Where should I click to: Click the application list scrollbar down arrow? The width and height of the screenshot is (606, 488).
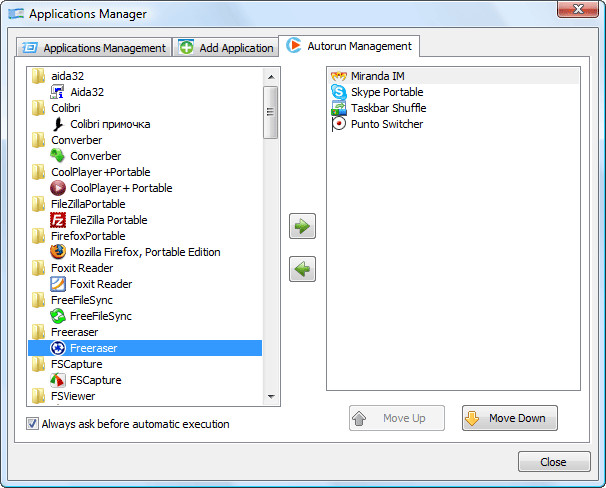271,396
